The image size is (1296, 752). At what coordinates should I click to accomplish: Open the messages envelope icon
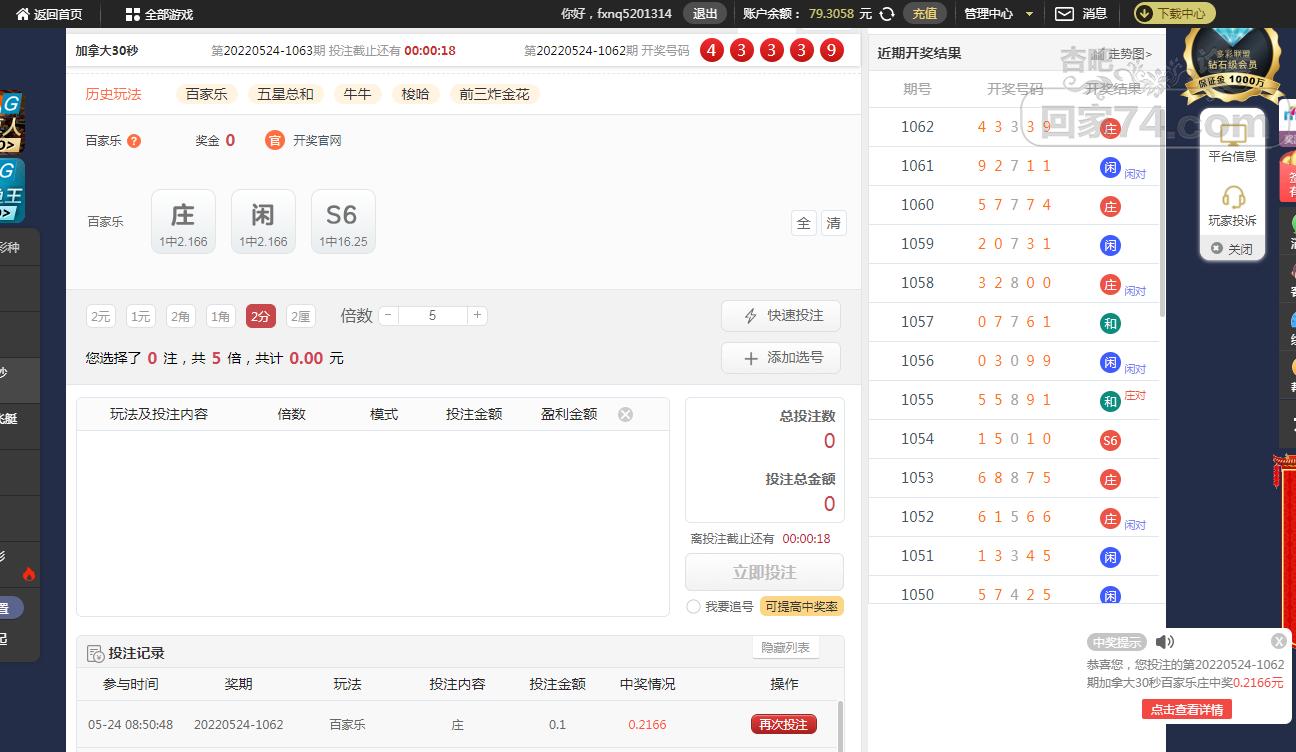pos(1065,14)
